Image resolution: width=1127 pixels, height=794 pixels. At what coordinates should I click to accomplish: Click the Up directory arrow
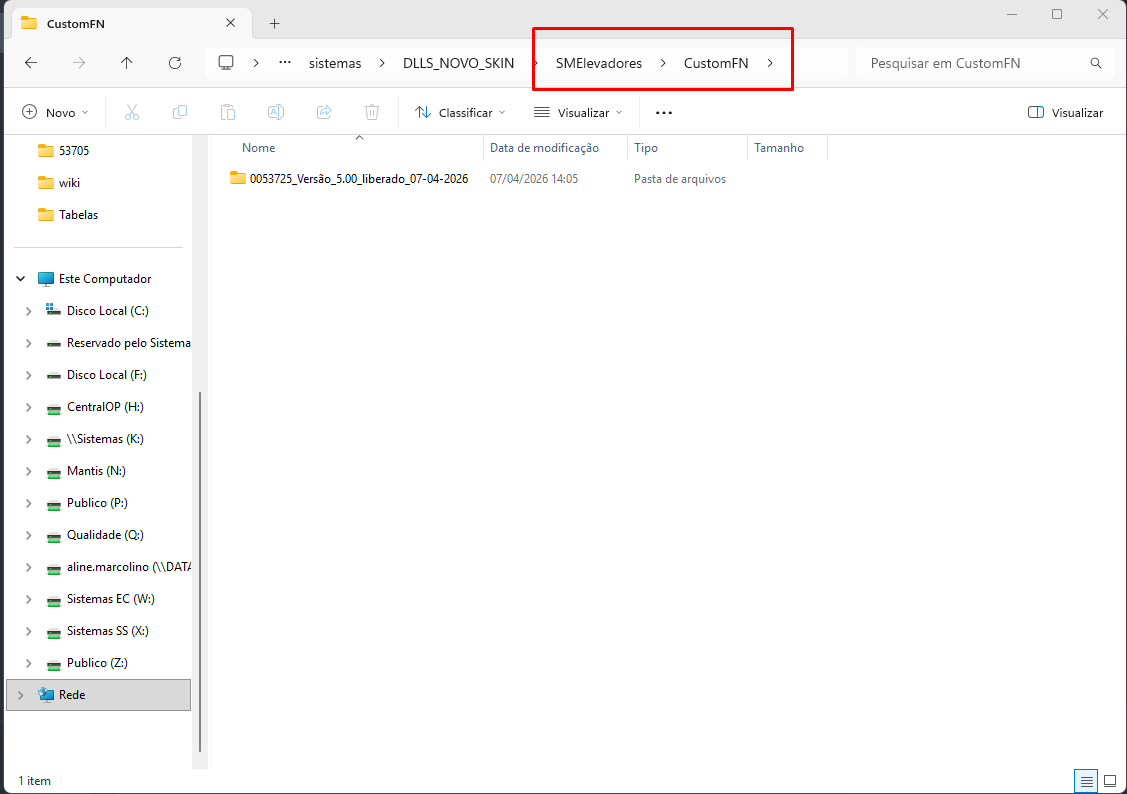[x=126, y=63]
